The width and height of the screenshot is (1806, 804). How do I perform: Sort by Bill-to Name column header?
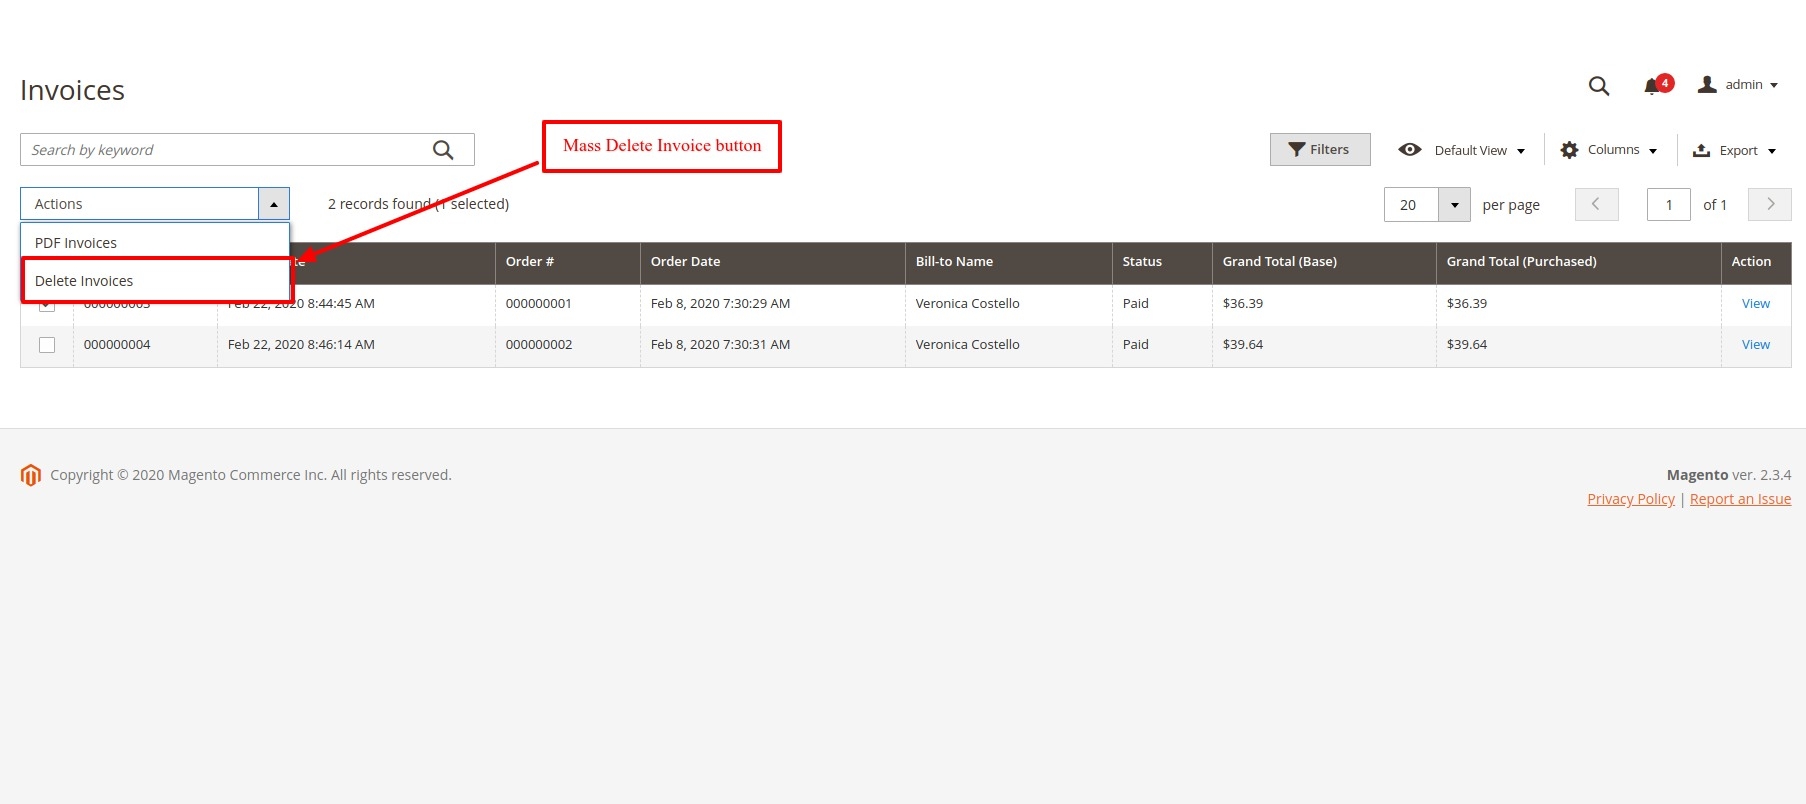[1008, 263]
